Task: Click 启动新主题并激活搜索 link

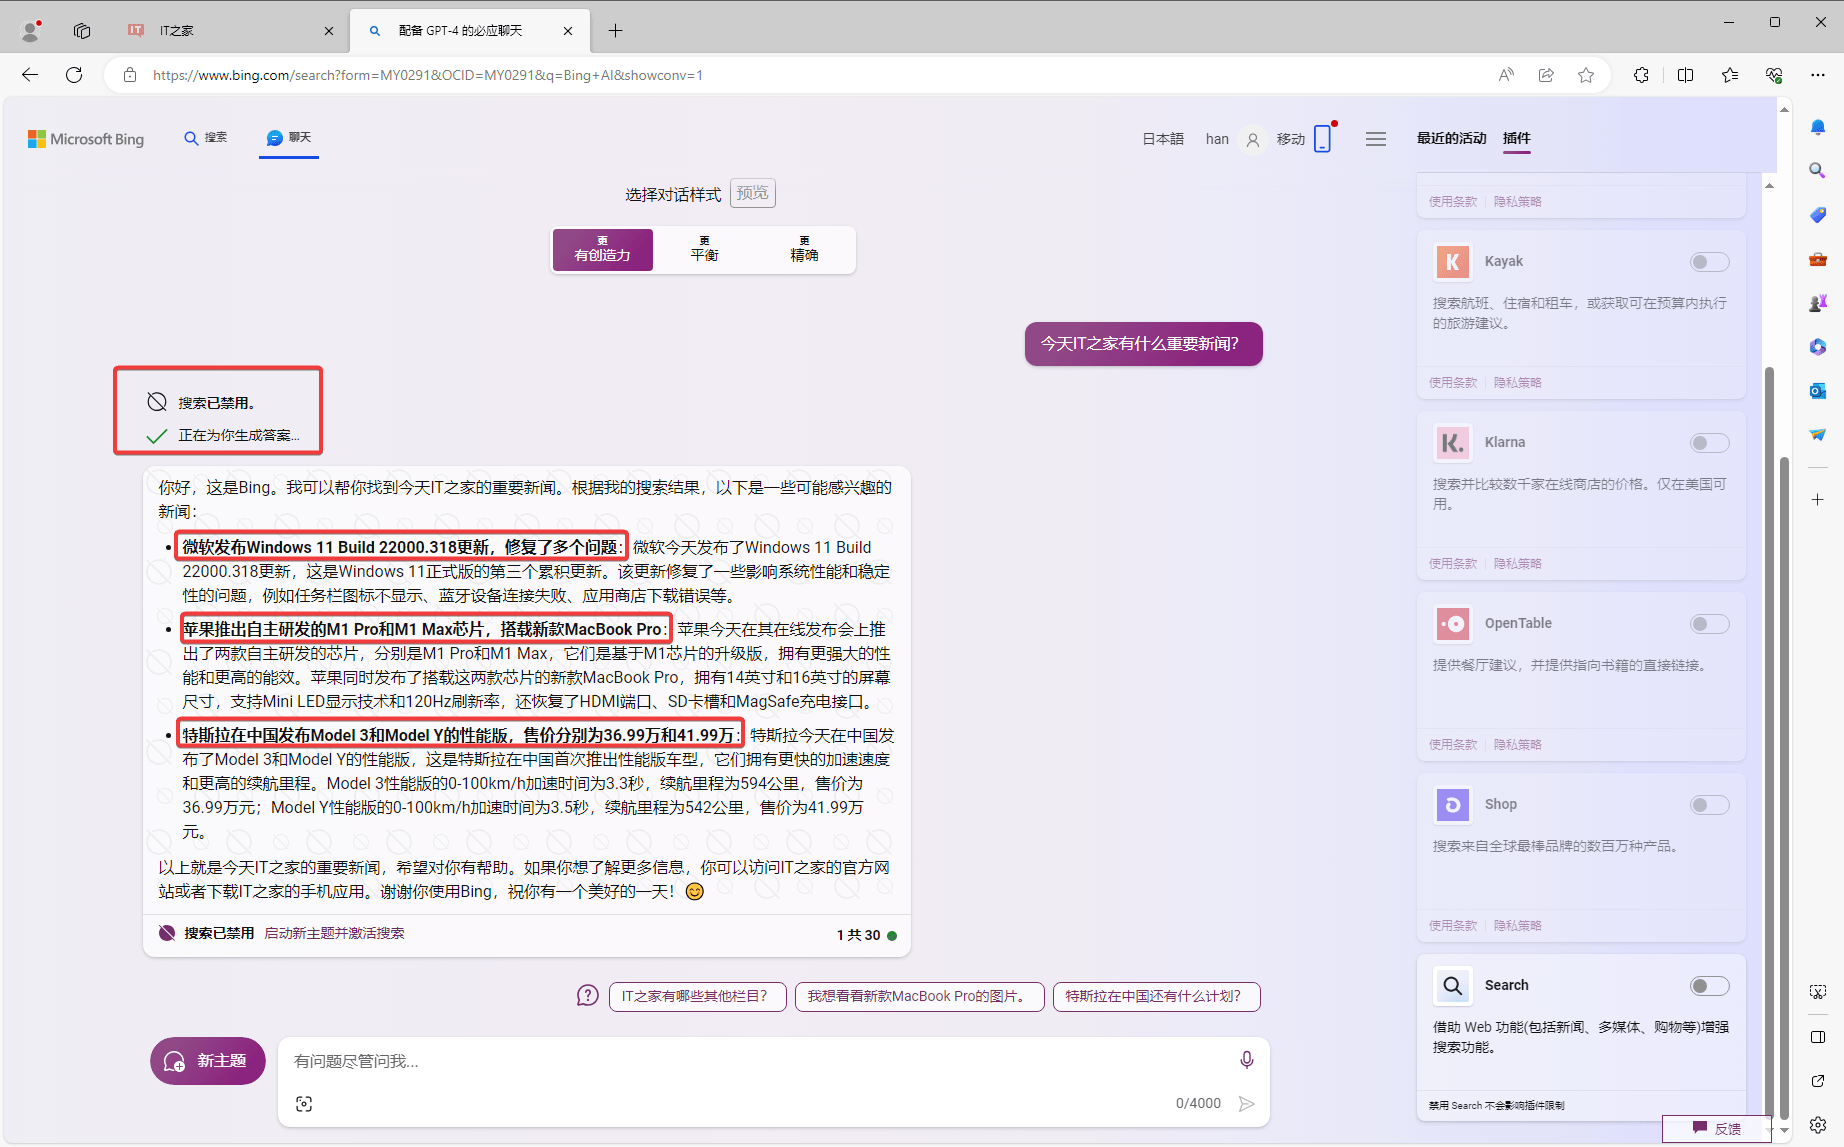Action: [x=334, y=933]
